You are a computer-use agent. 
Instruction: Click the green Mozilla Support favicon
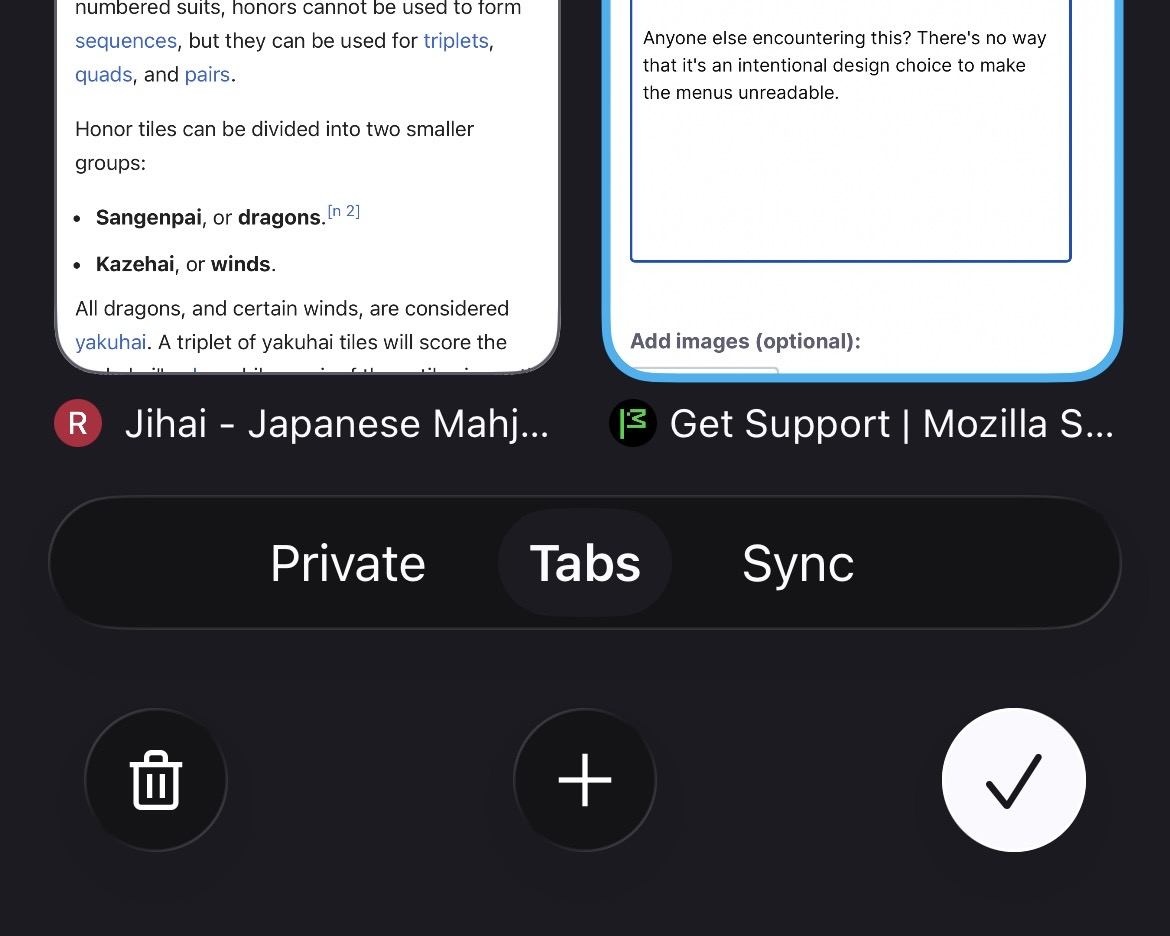pos(633,423)
